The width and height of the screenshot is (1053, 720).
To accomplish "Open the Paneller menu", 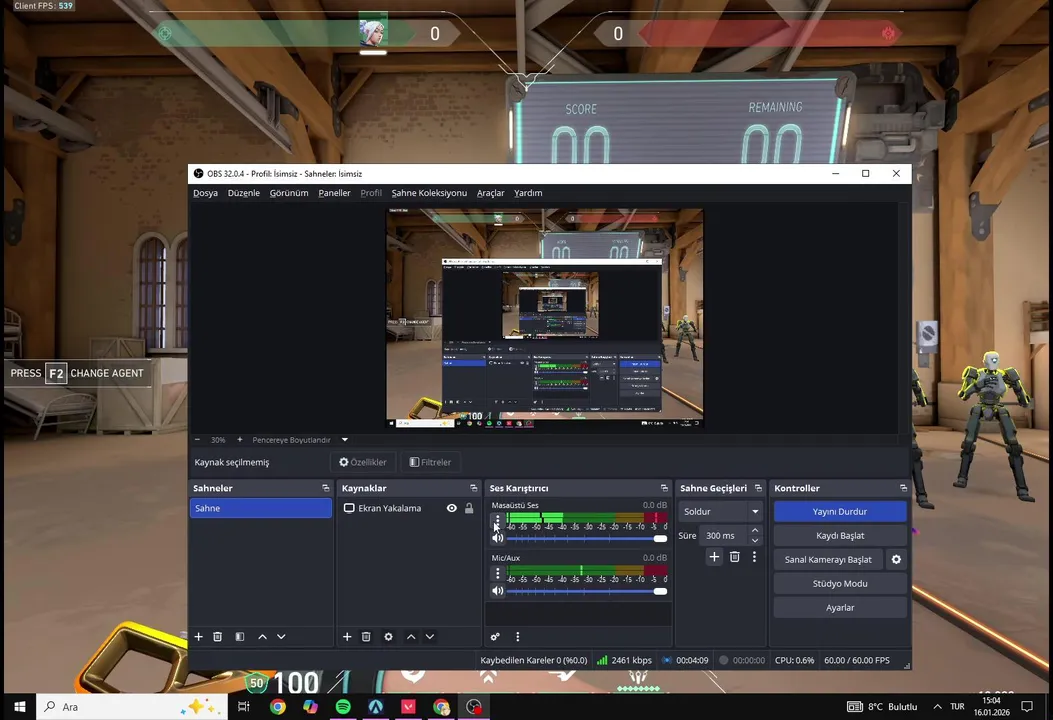I will point(334,193).
